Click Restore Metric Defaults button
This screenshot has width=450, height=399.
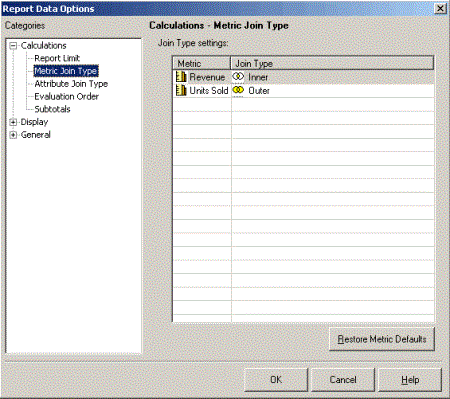click(382, 339)
